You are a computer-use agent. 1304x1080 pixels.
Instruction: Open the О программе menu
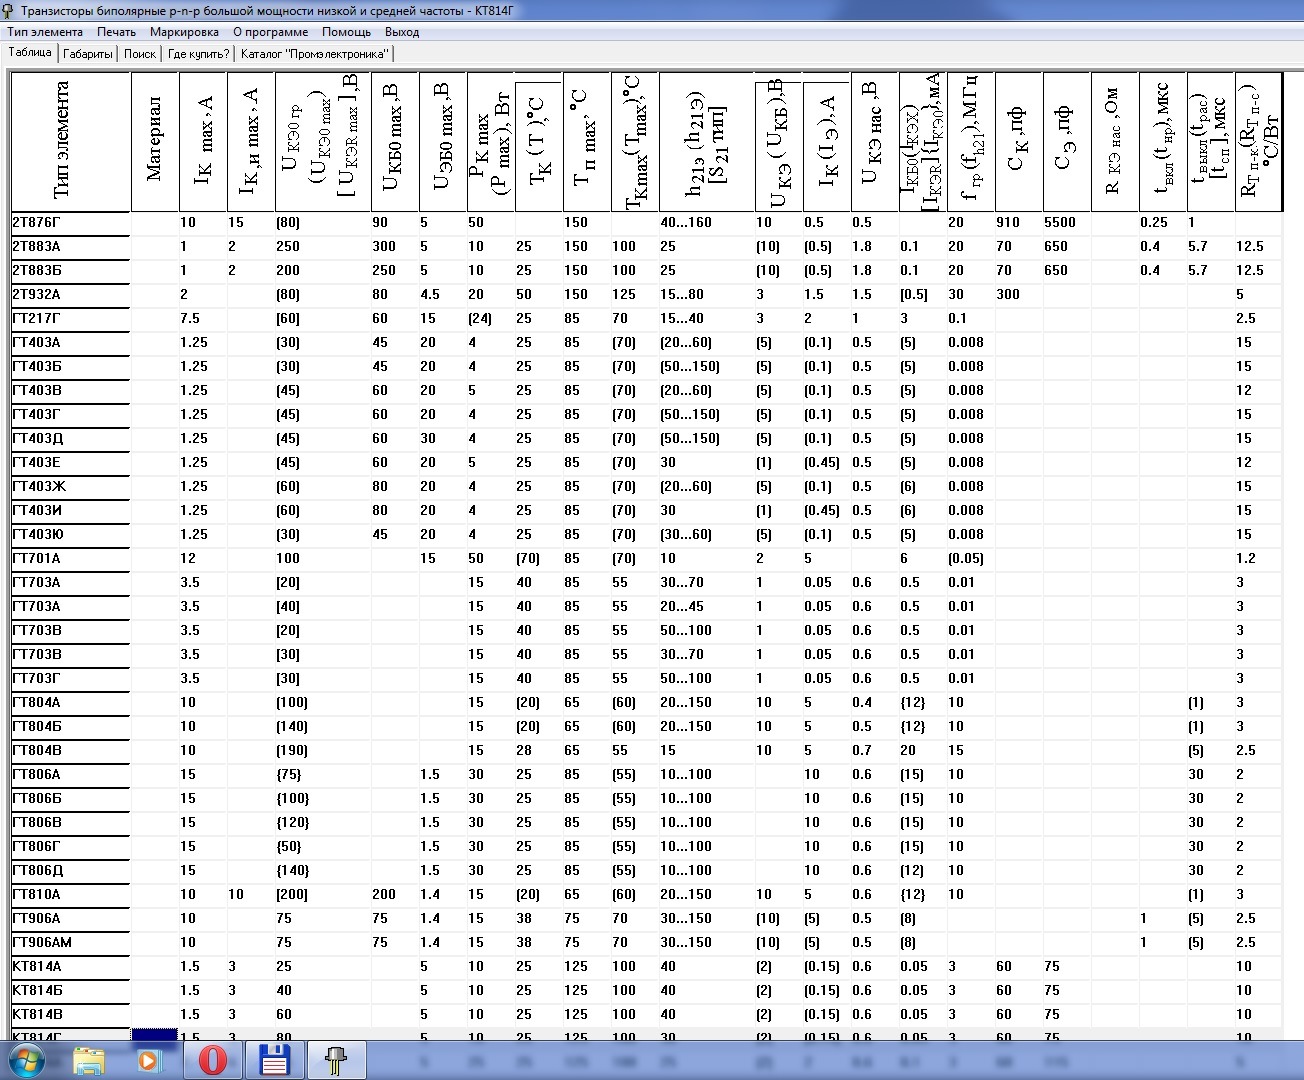pos(271,32)
